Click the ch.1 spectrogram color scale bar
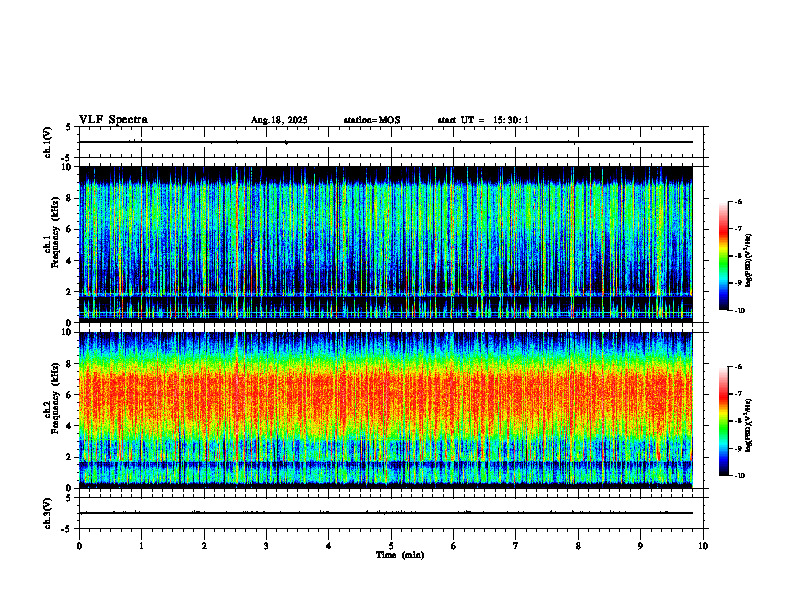 click(723, 256)
